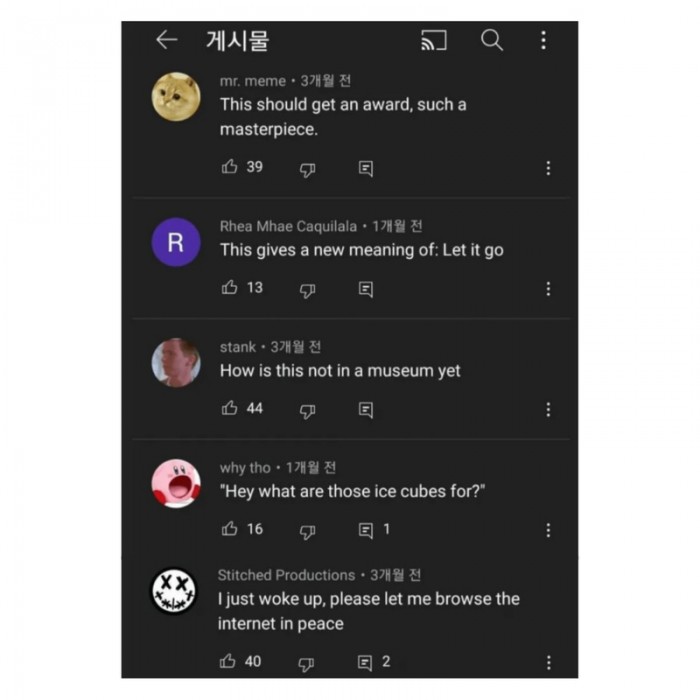Screen dimensions: 700x700
Task: View the reply on why tho's comment
Action: point(372,530)
